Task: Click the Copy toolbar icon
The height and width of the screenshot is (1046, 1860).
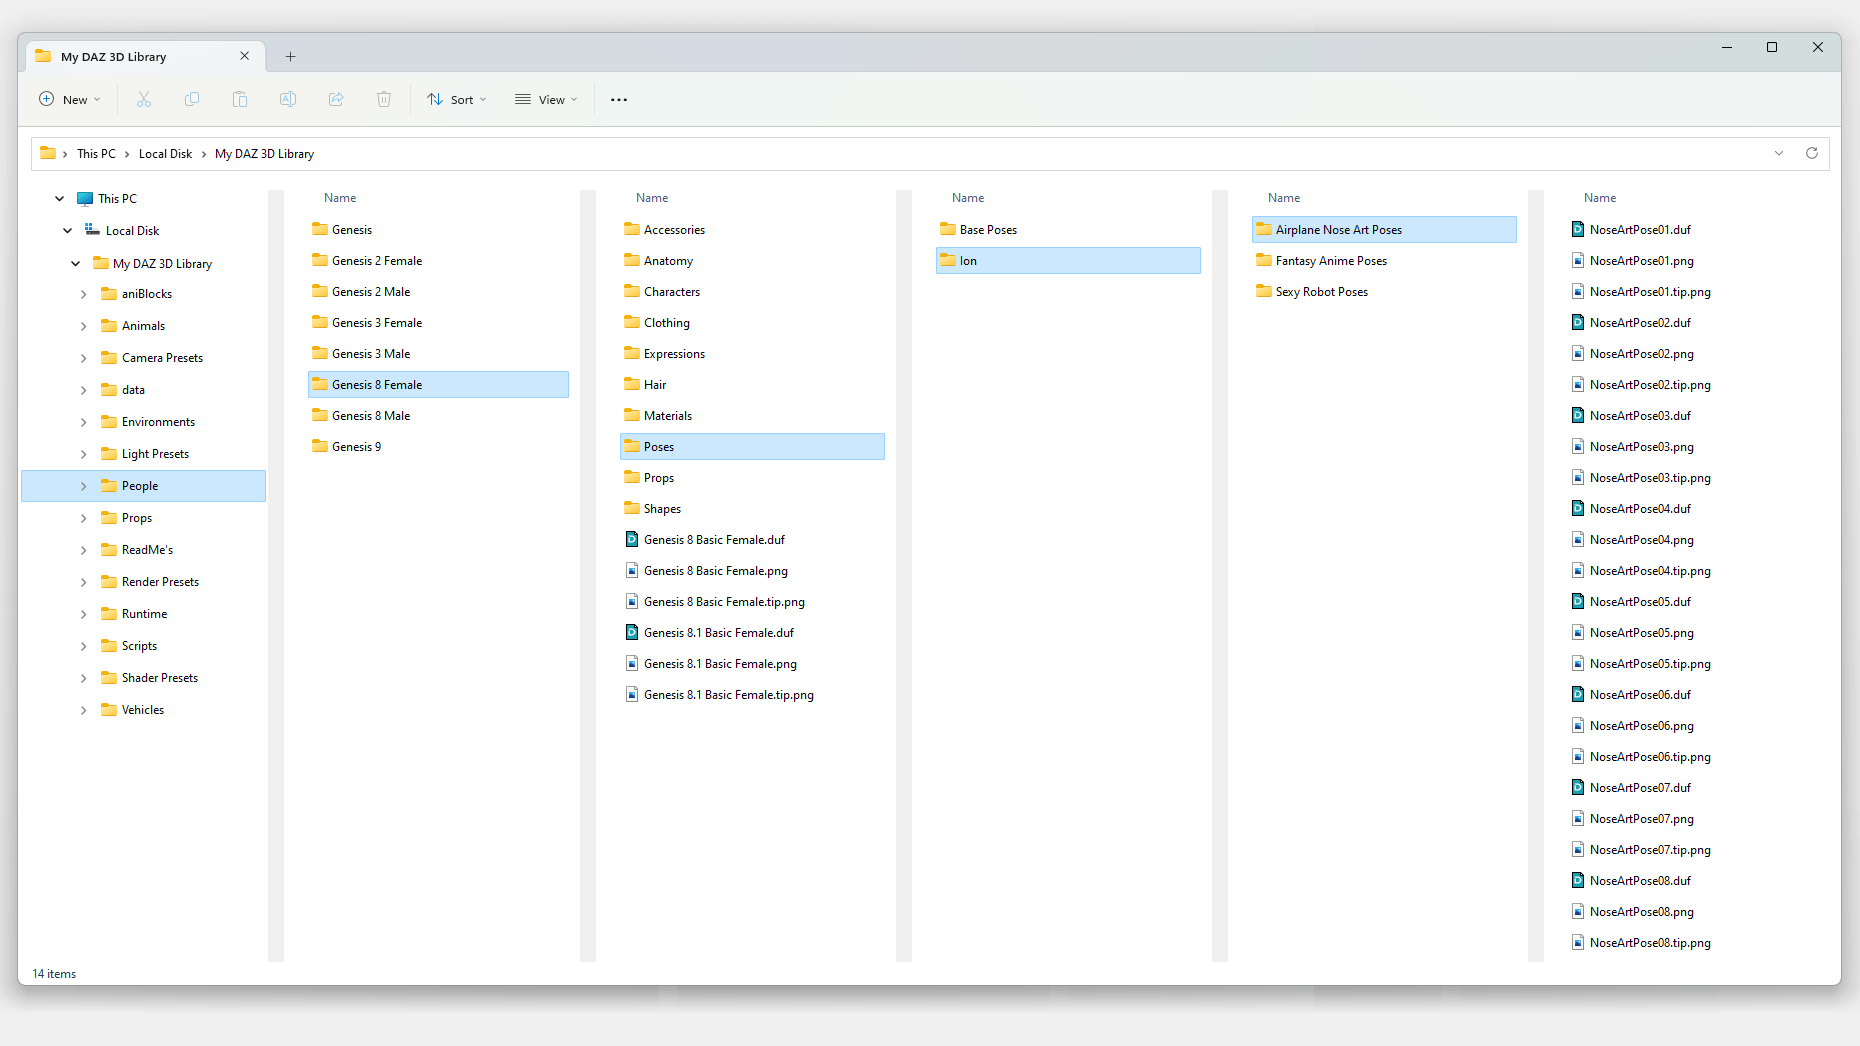Action: point(192,99)
